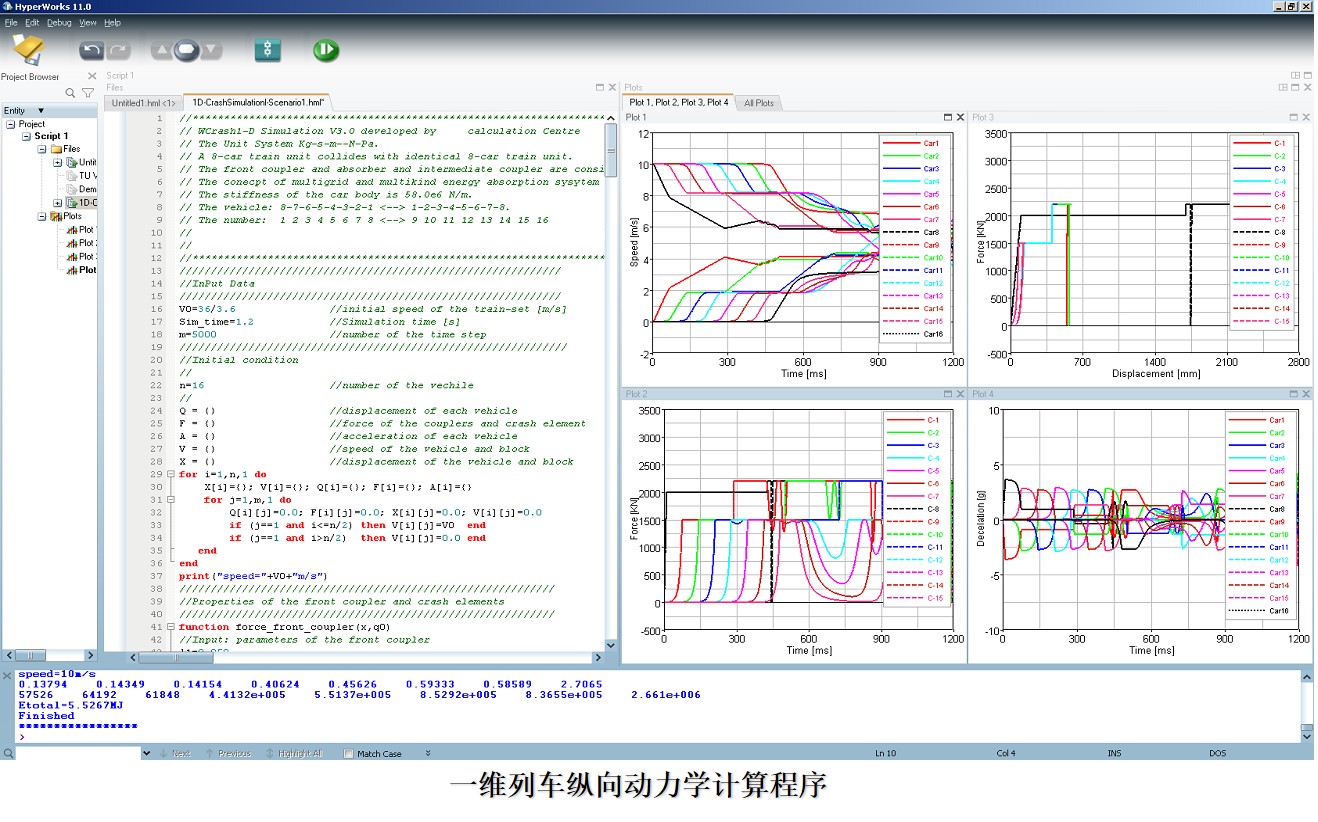The width and height of the screenshot is (1318, 822).
Task: Close the Plot 2 panel
Action: tap(960, 394)
